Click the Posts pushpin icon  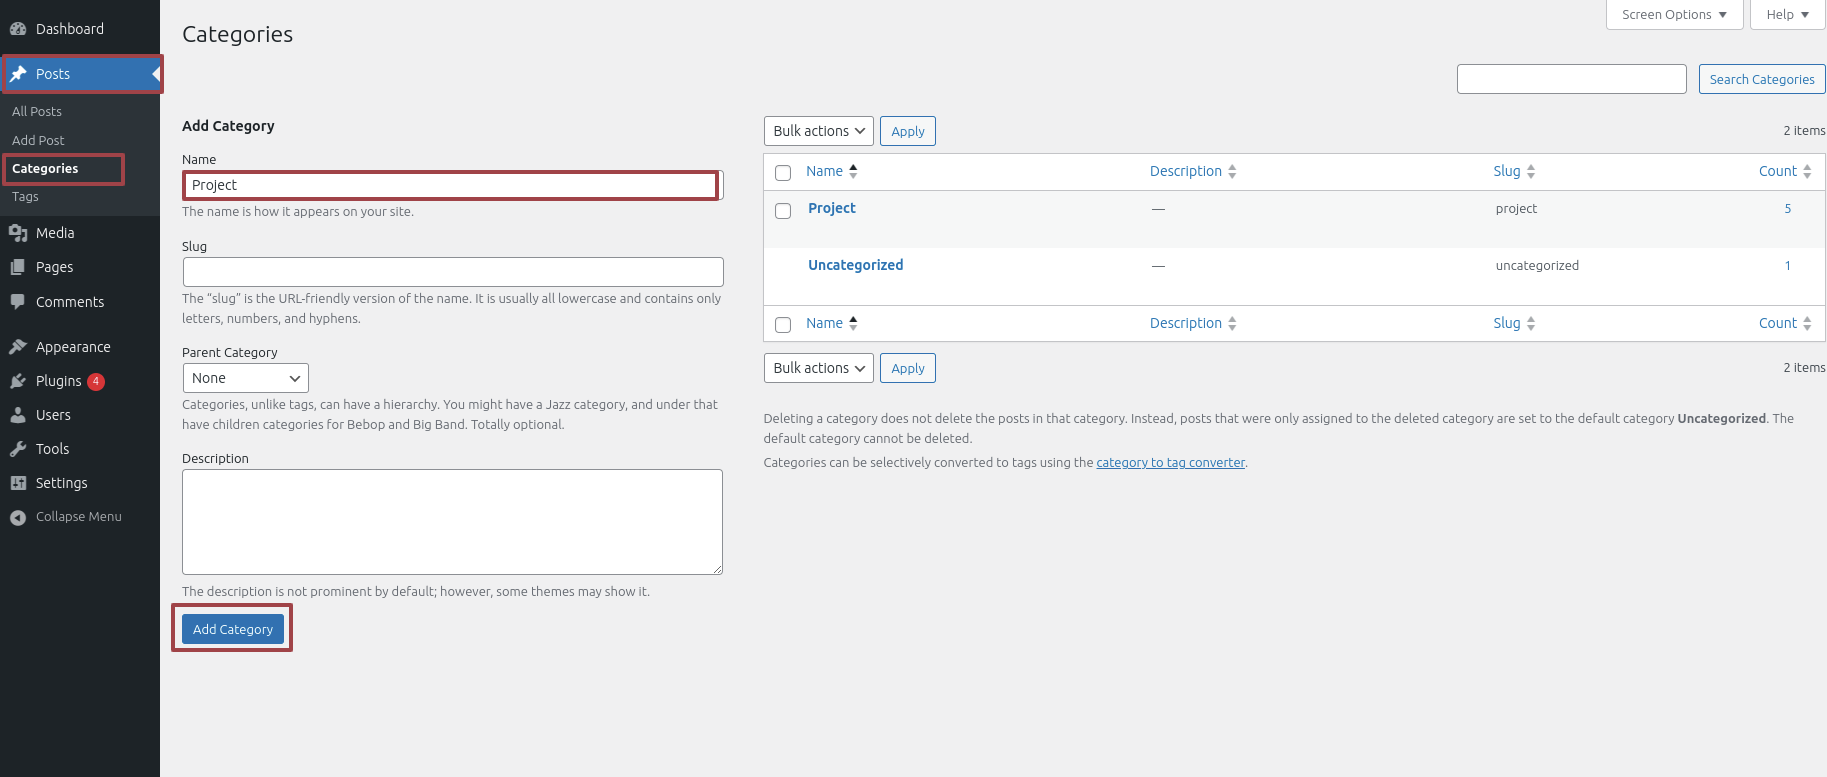18,74
